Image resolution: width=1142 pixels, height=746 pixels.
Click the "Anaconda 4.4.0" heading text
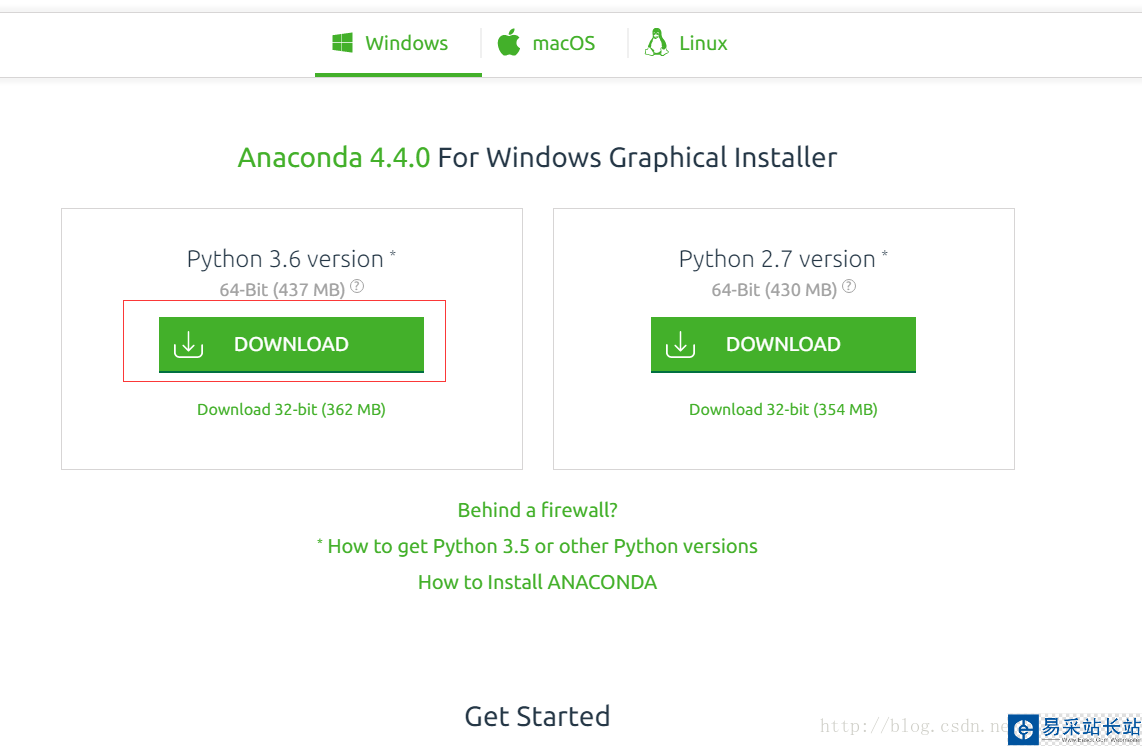click(x=334, y=158)
